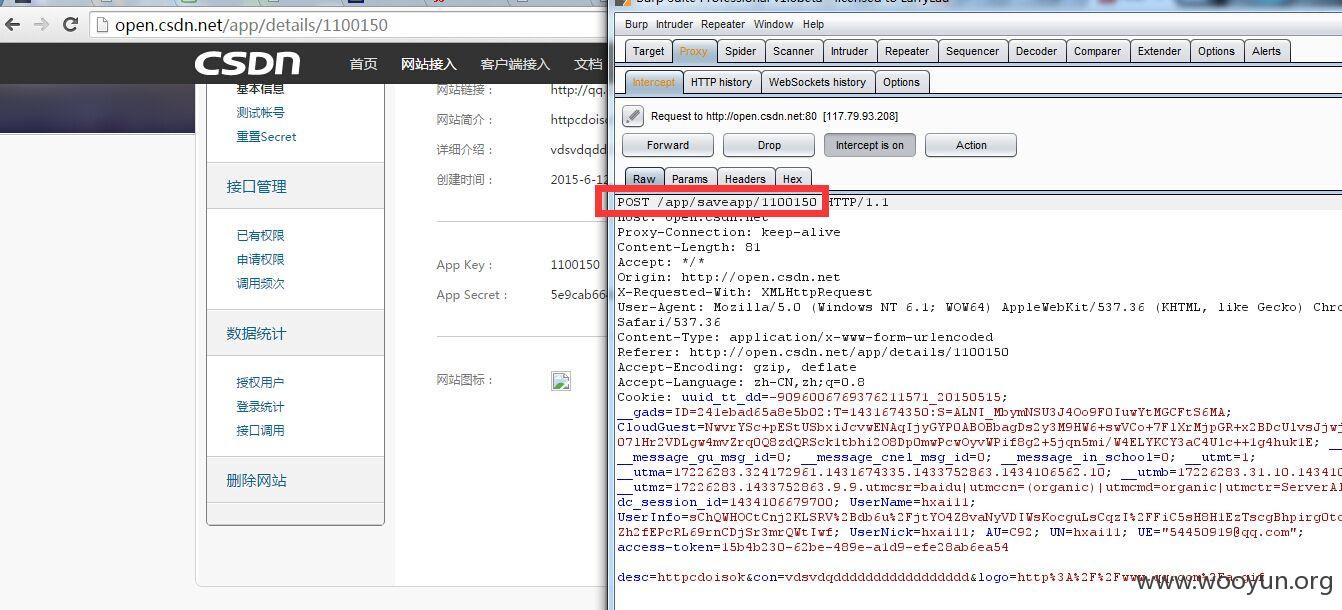Viewport: 1342px width, 610px height.
Task: Drop the intercepted request
Action: [769, 145]
